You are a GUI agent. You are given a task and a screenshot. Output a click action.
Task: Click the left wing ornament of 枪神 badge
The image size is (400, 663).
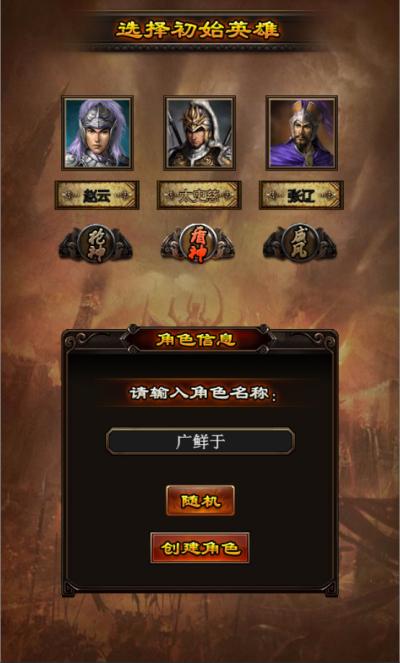(68, 249)
